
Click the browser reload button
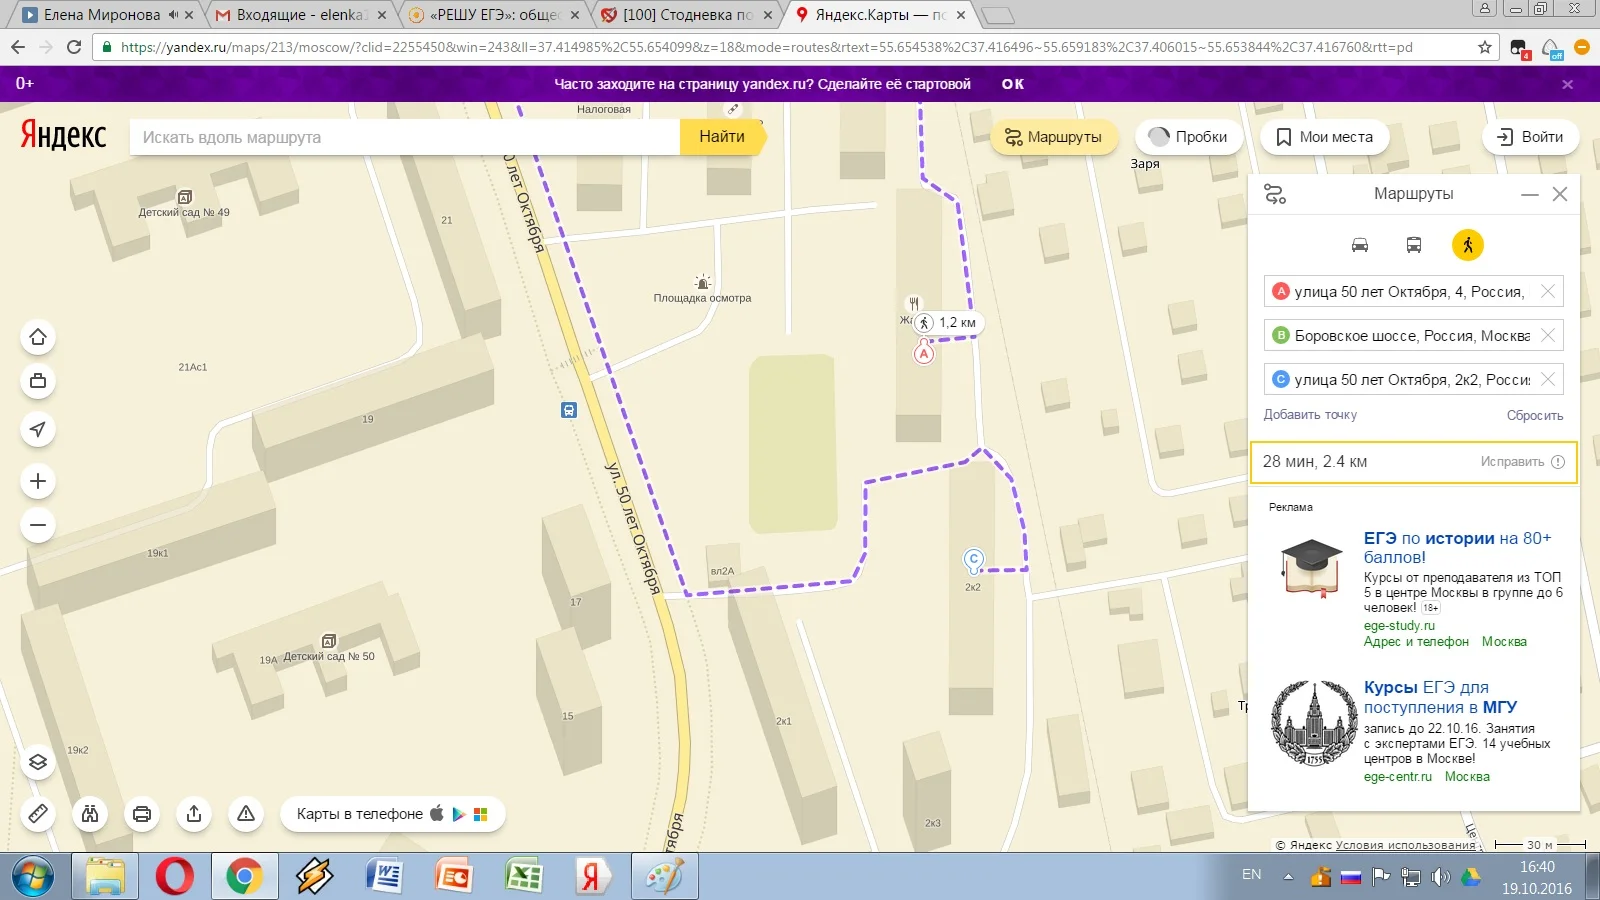coord(74,47)
